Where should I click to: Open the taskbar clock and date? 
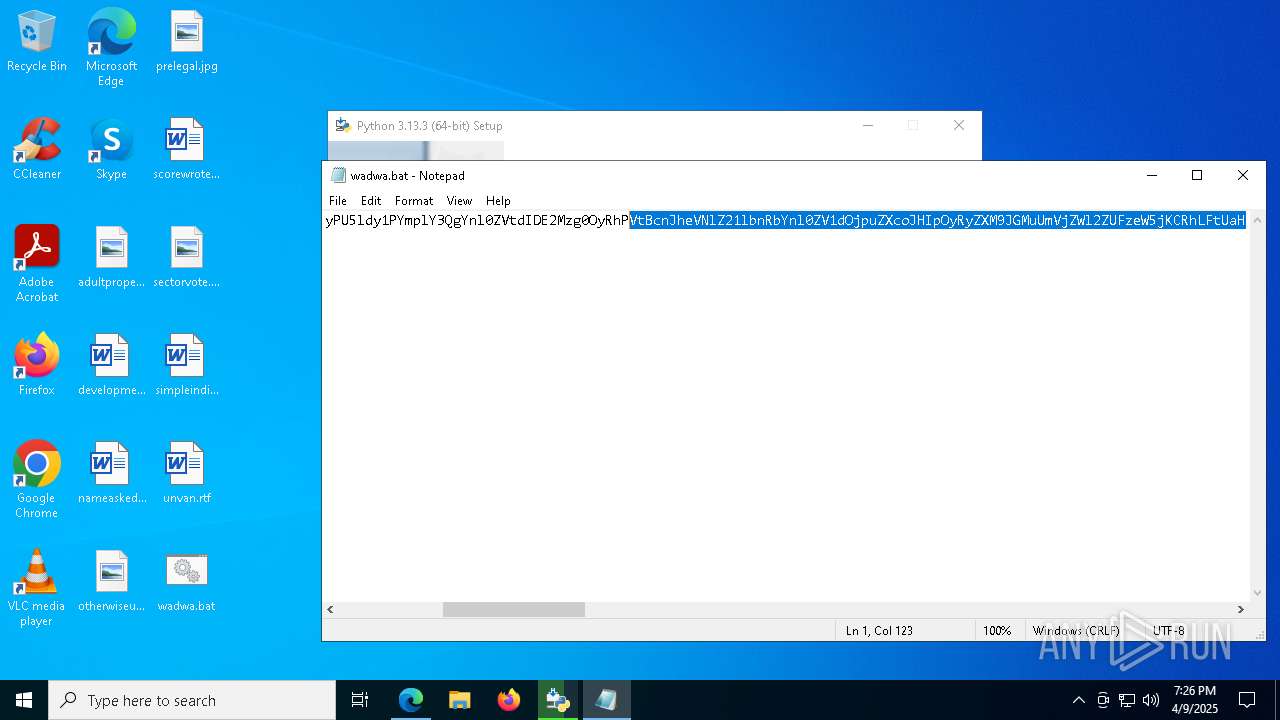point(1195,700)
